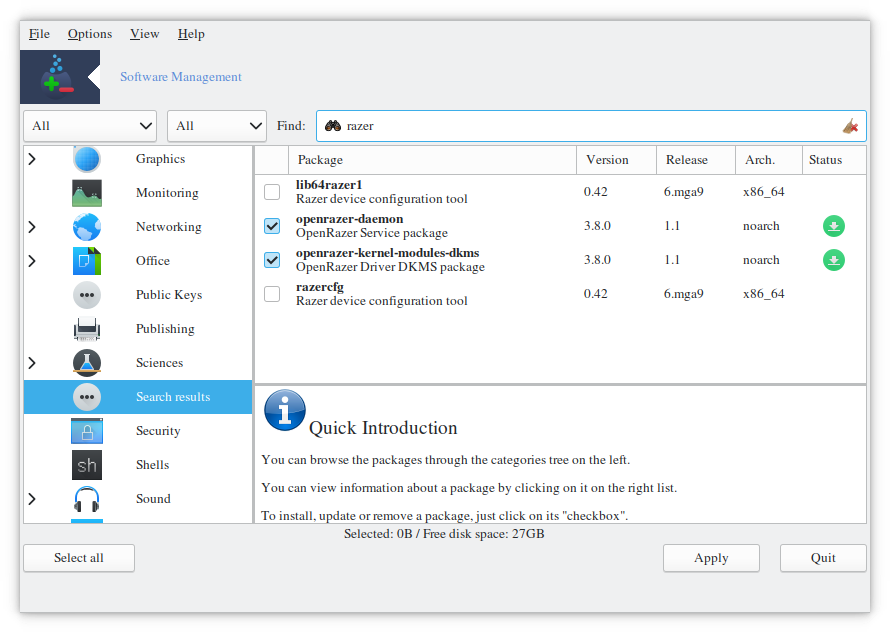The height and width of the screenshot is (633, 890).
Task: Select the Monitoring category label
Action: tap(167, 193)
